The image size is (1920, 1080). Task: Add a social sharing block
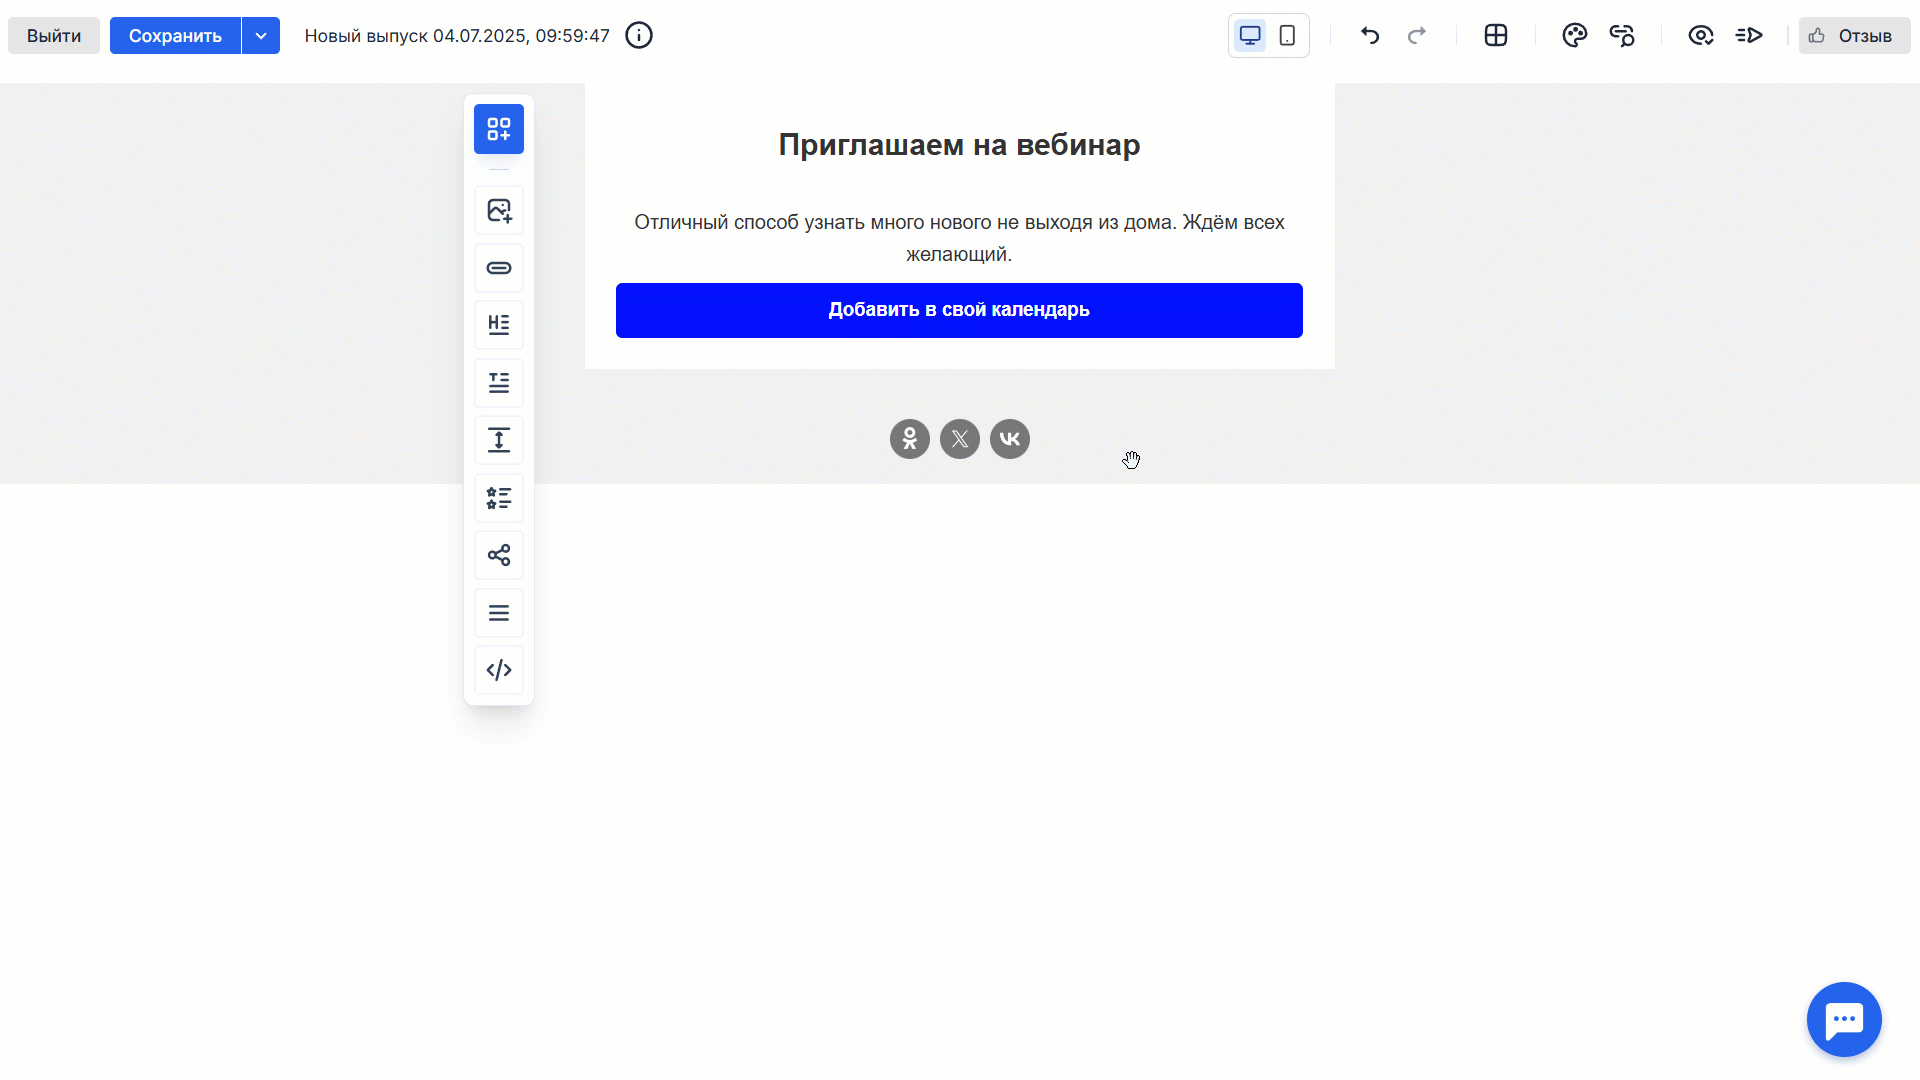pyautogui.click(x=498, y=555)
